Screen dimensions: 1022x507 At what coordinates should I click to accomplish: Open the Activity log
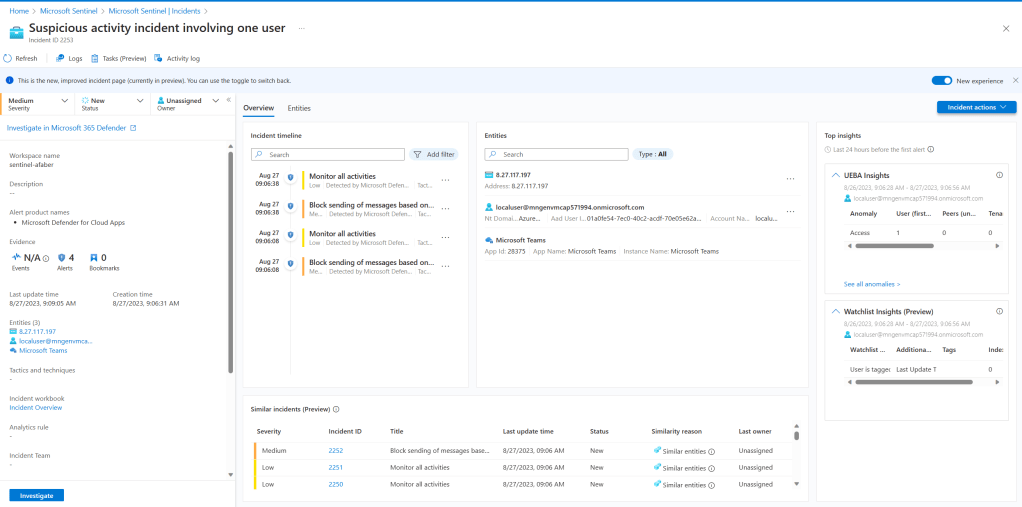click(177, 59)
